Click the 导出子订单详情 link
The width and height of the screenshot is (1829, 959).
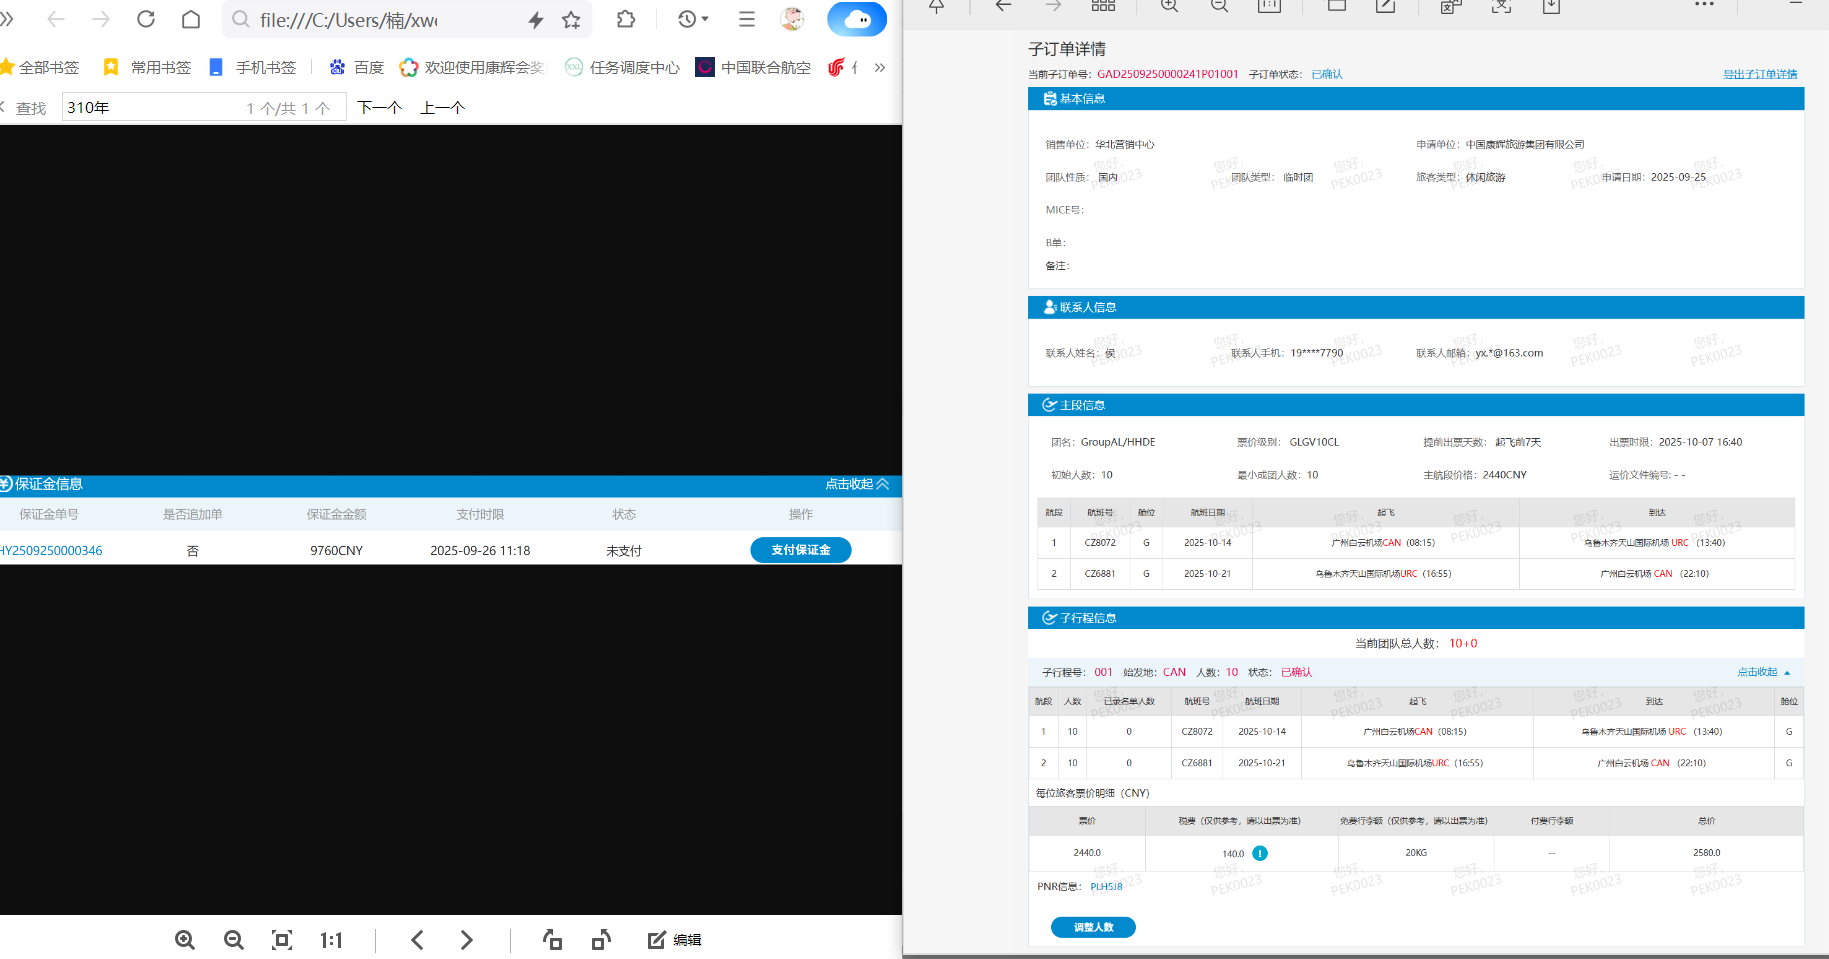[x=1759, y=74]
